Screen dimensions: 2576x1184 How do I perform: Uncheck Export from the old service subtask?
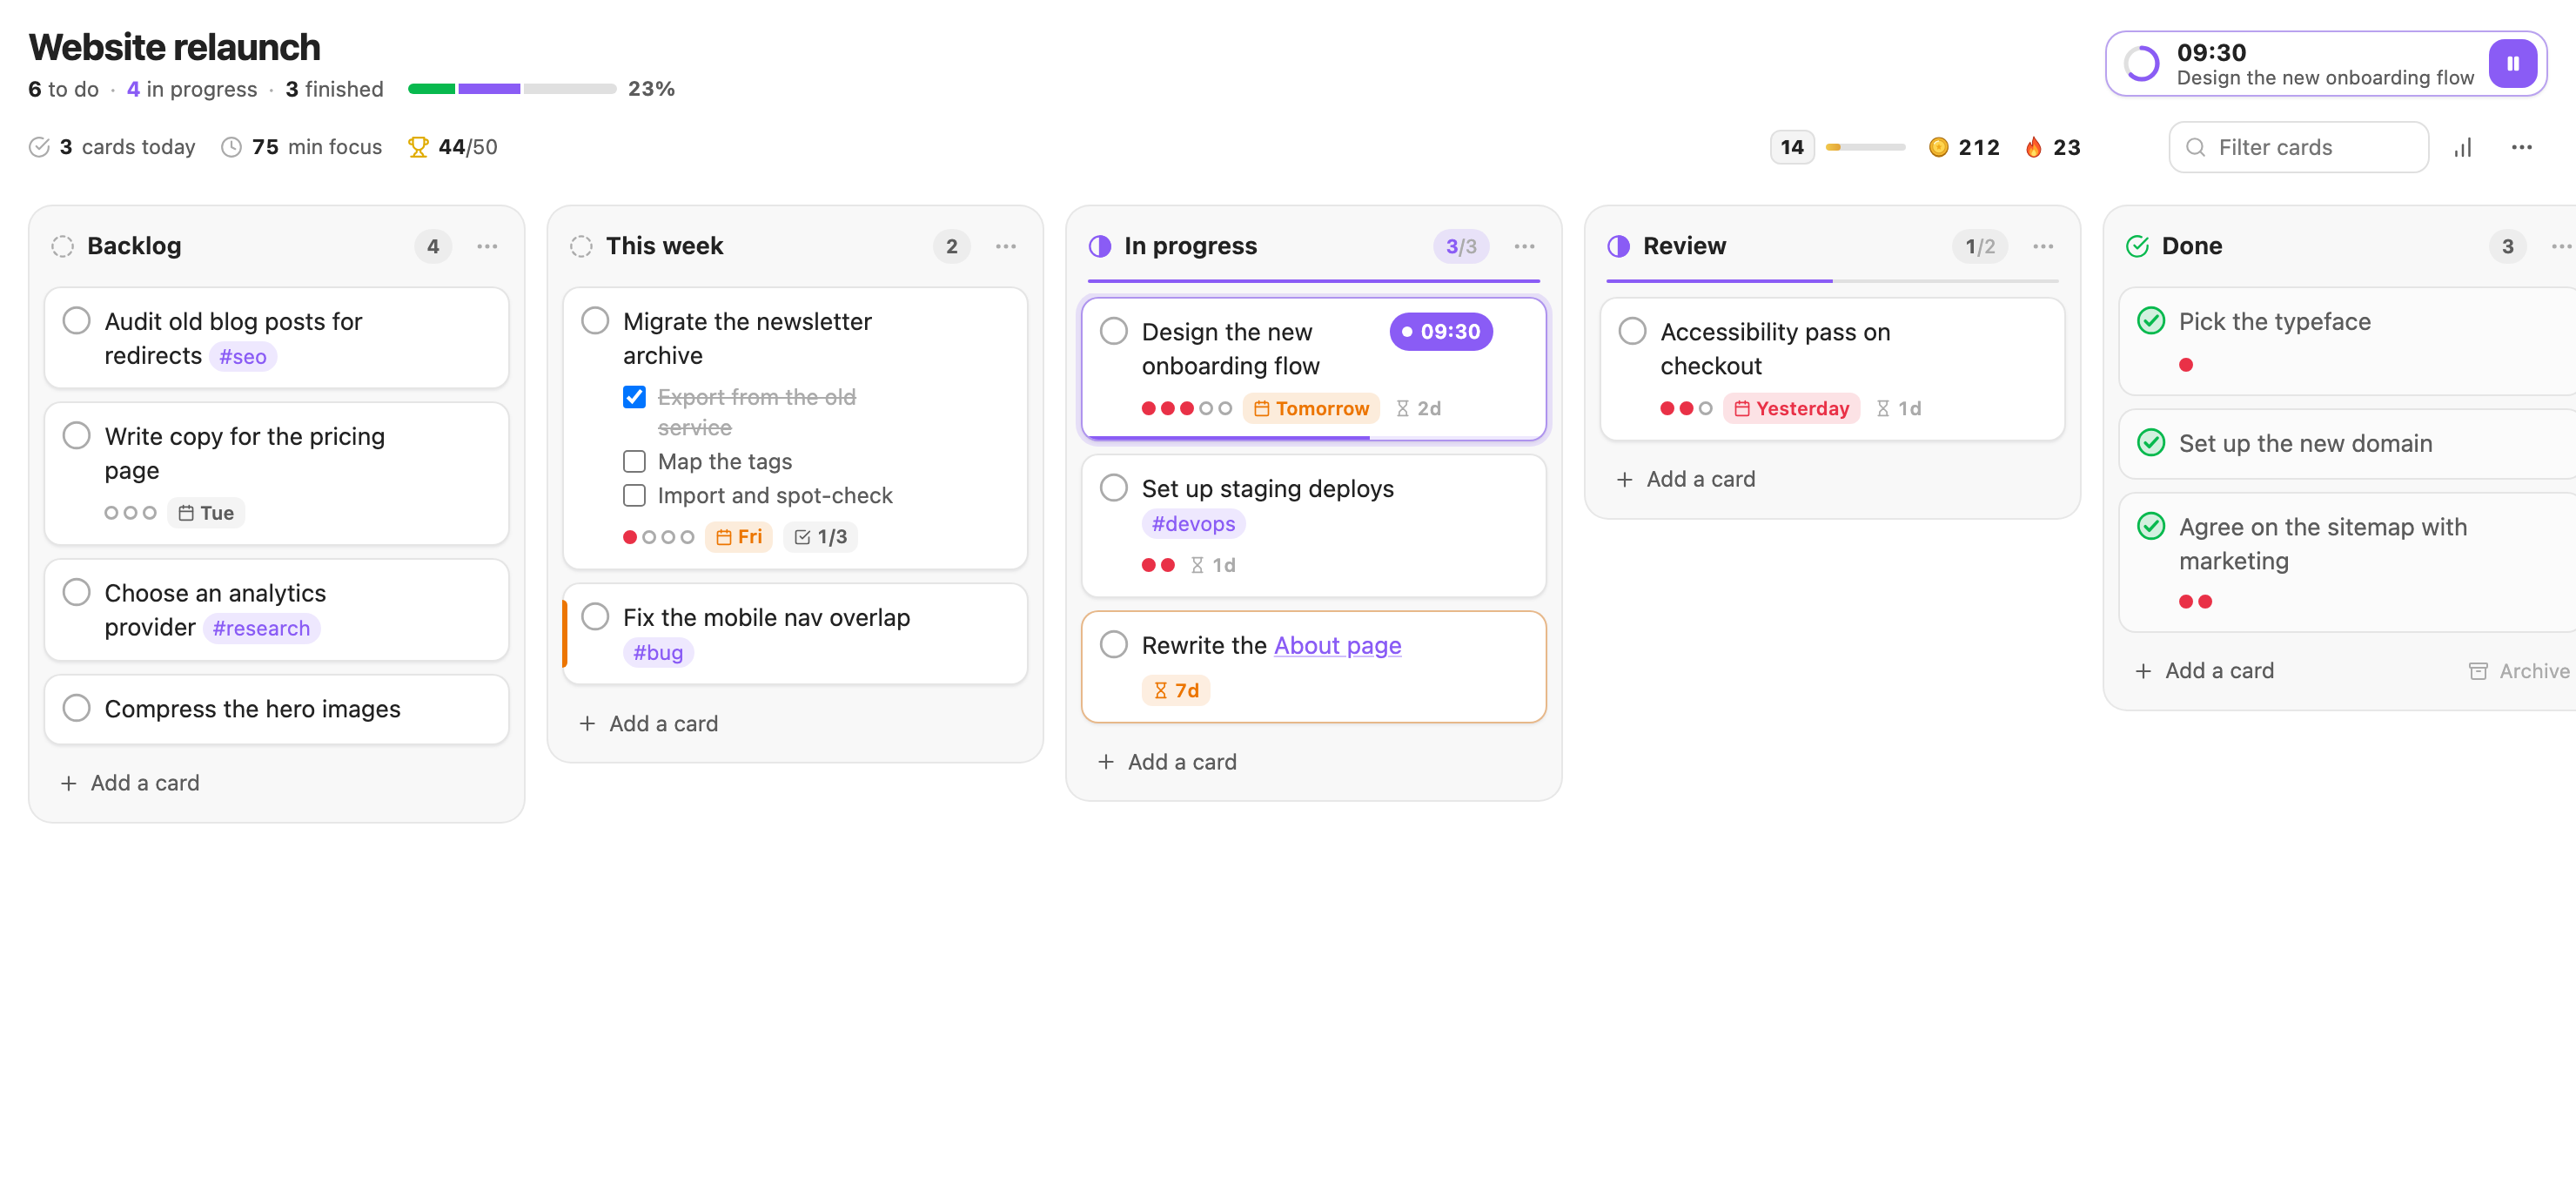[x=634, y=397]
